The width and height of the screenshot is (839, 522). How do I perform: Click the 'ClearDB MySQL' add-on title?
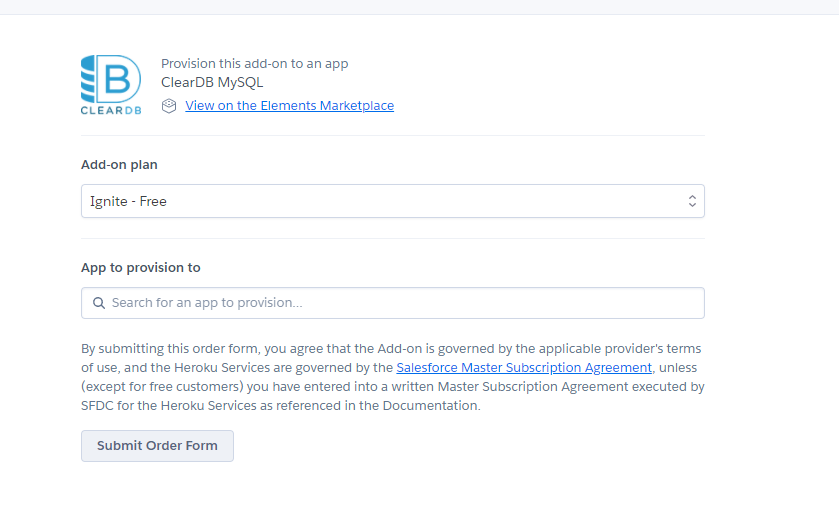[x=212, y=83]
